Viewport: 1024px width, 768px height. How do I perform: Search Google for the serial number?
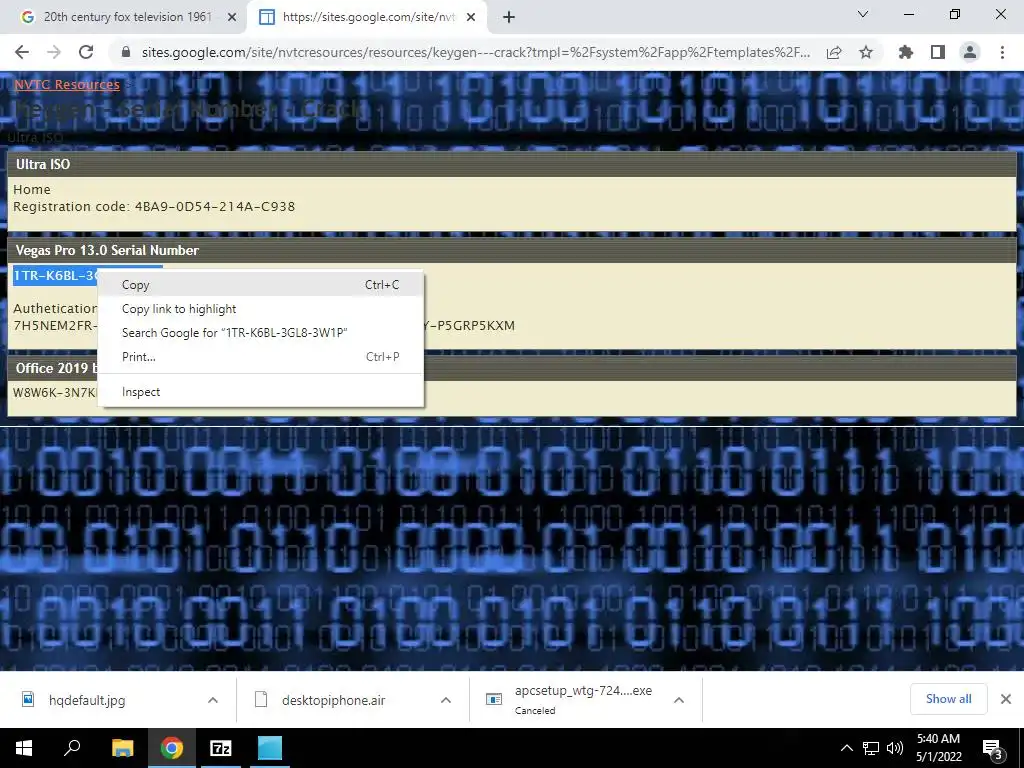[x=261, y=333]
